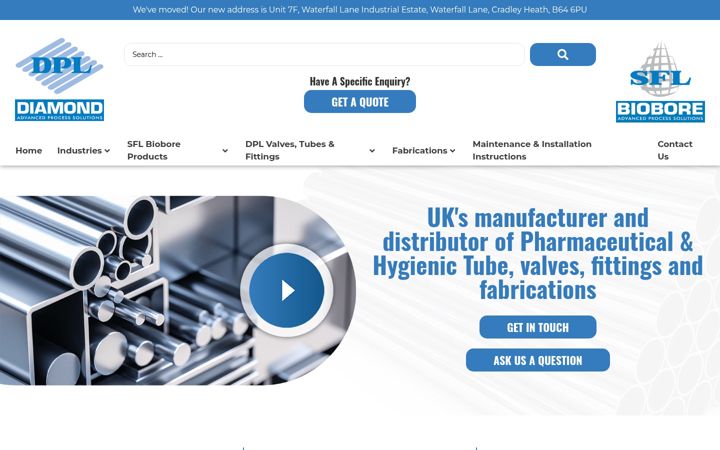
Task: Click the Ask Us A Question button
Action: [538, 360]
